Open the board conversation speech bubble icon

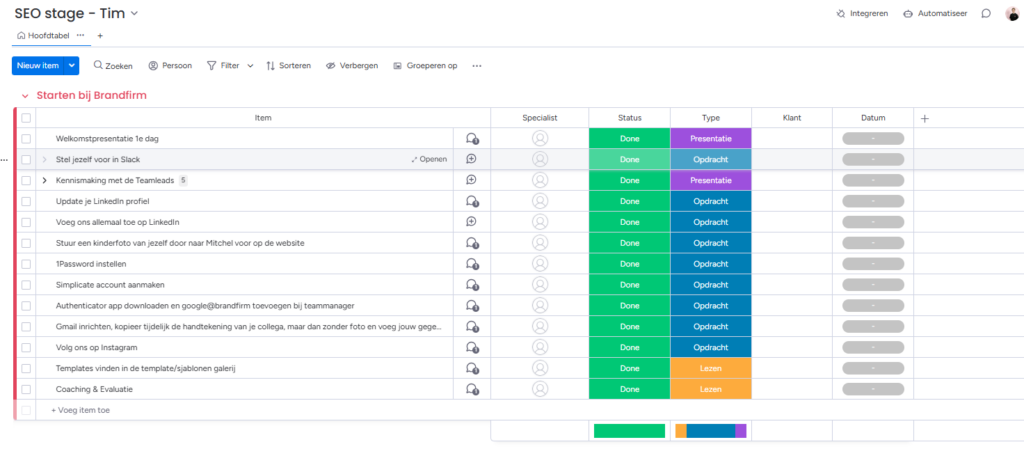point(986,14)
